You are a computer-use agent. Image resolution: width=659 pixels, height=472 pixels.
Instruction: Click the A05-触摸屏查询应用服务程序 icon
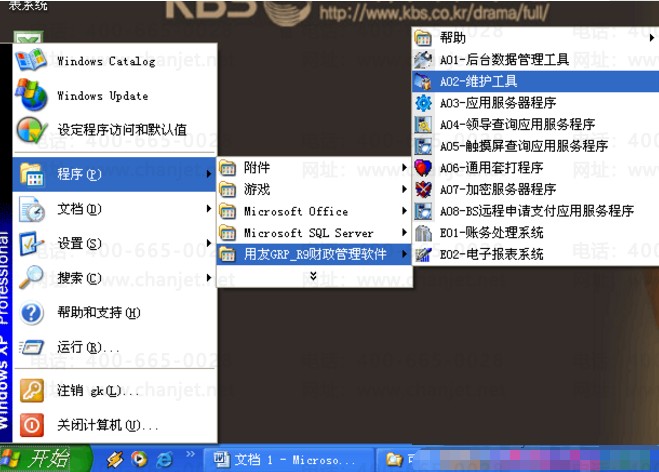coord(423,146)
